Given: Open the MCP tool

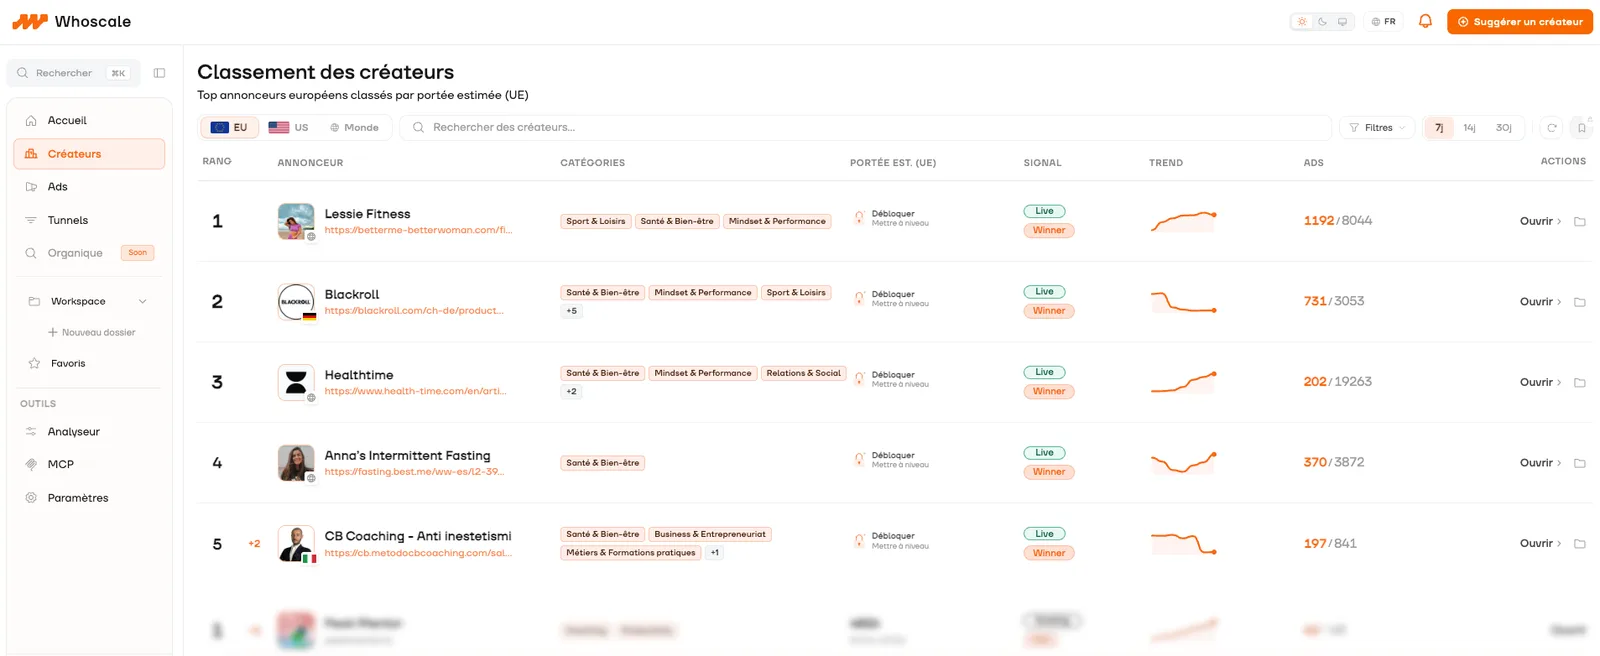Looking at the screenshot, I should point(89,464).
